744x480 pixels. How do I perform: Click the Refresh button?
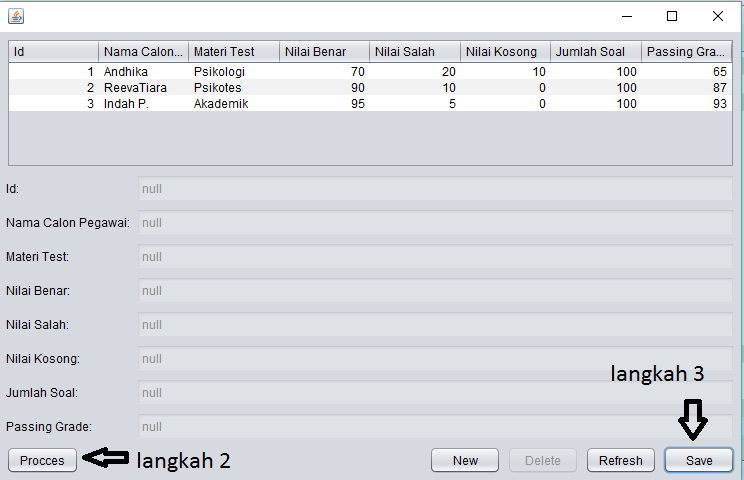(621, 460)
